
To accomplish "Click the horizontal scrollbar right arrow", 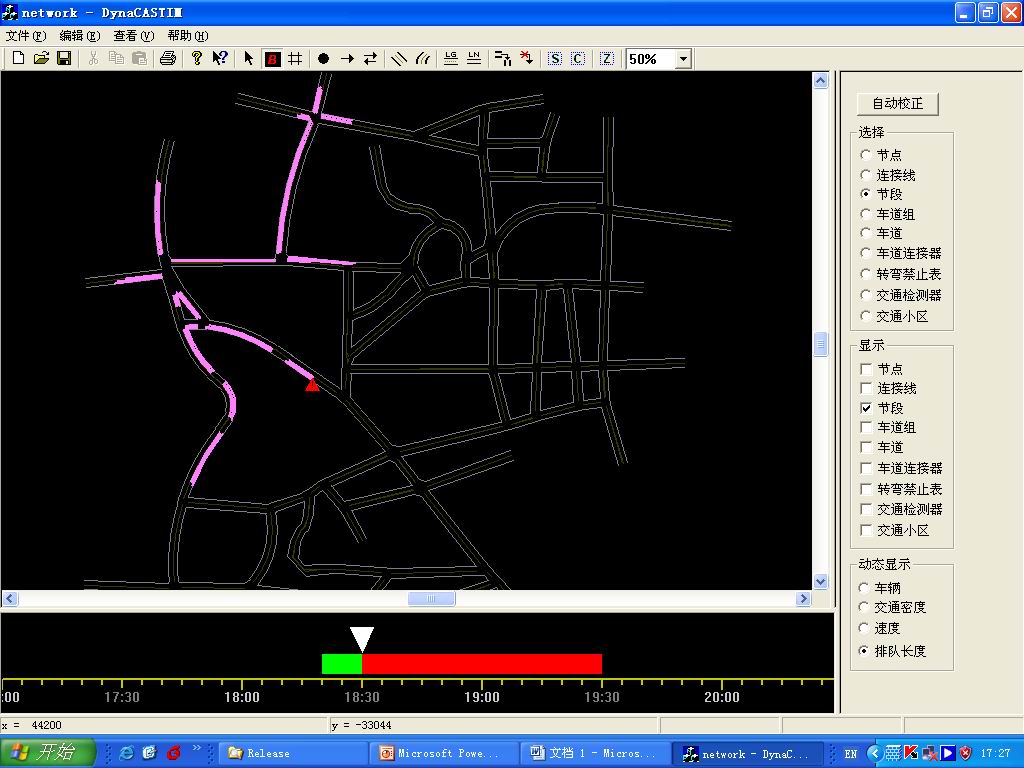I will tap(803, 599).
